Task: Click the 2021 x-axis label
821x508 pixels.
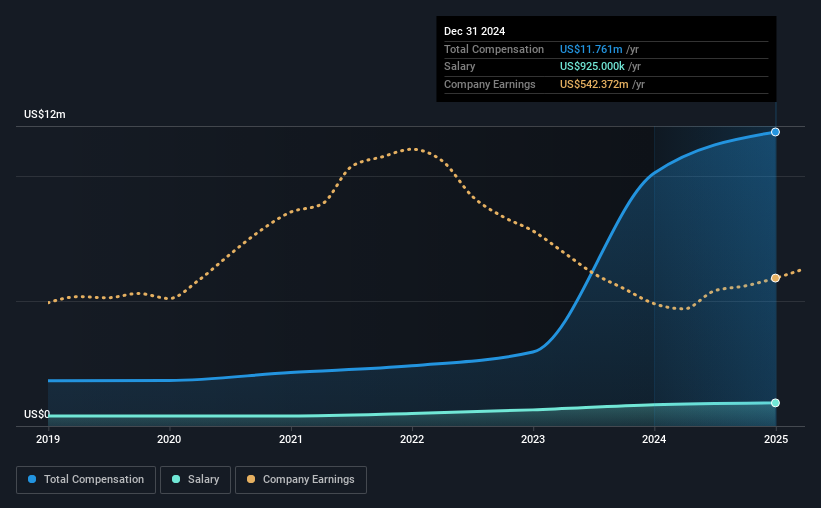Action: [x=291, y=439]
